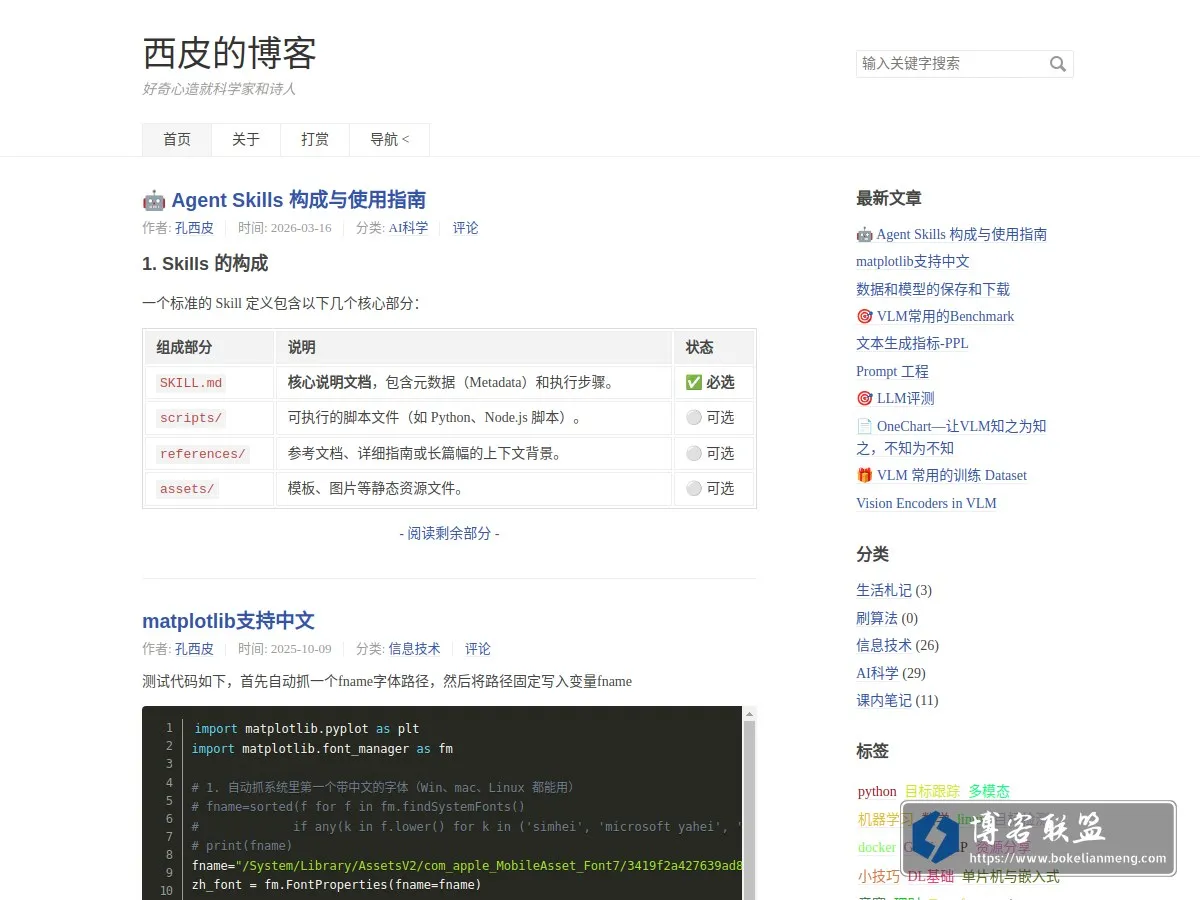Click the code block vertical scrollbar
Image resolution: width=1200 pixels, height=900 pixels.
click(x=749, y=803)
